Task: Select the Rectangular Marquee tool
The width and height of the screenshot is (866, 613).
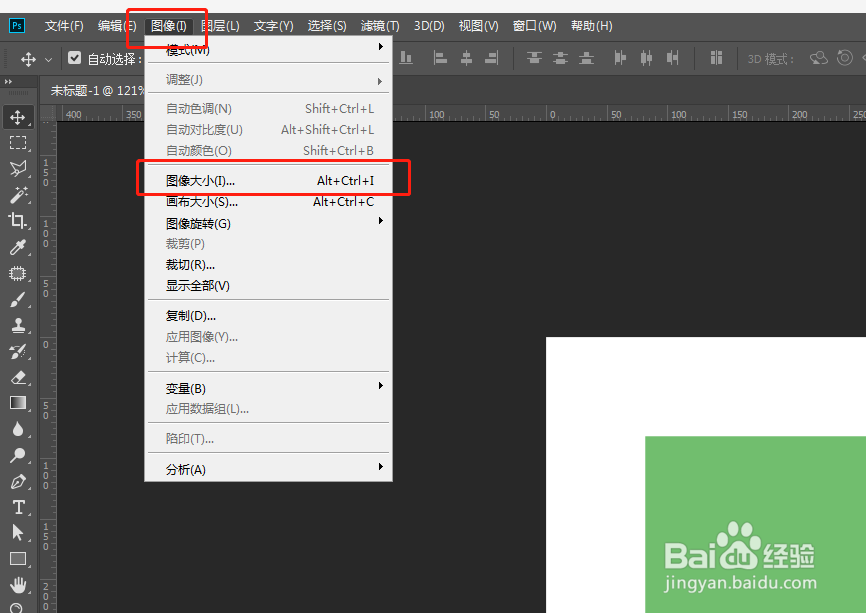Action: click(x=18, y=143)
